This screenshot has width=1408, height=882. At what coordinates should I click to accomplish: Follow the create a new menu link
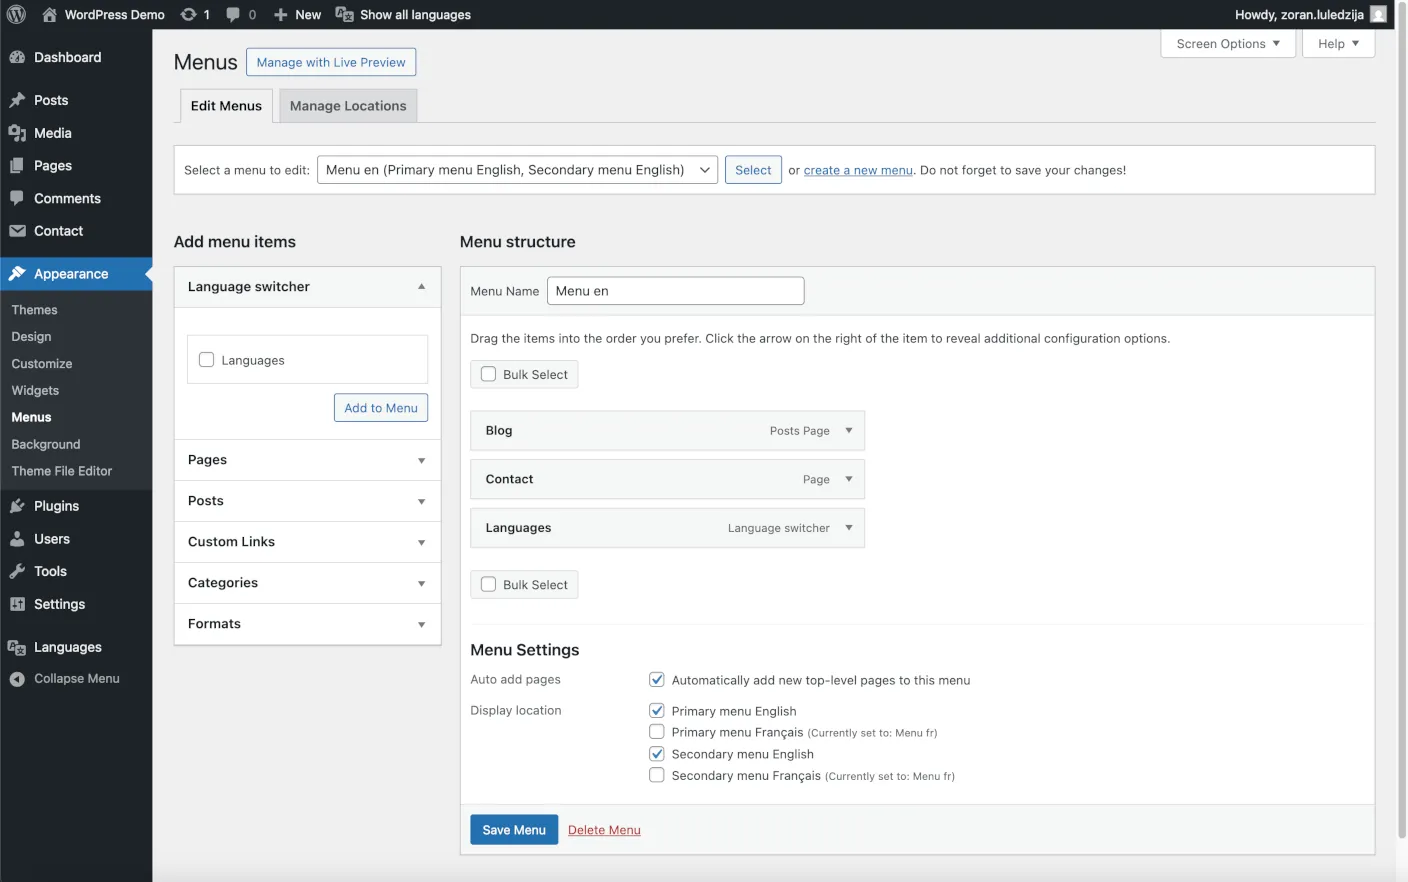pos(858,171)
